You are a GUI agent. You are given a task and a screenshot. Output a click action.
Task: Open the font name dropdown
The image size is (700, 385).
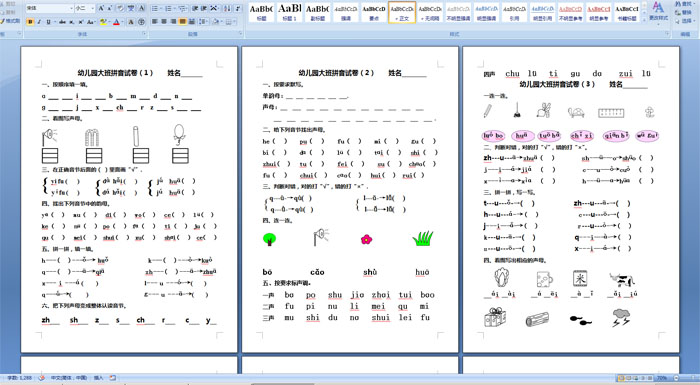[71, 8]
